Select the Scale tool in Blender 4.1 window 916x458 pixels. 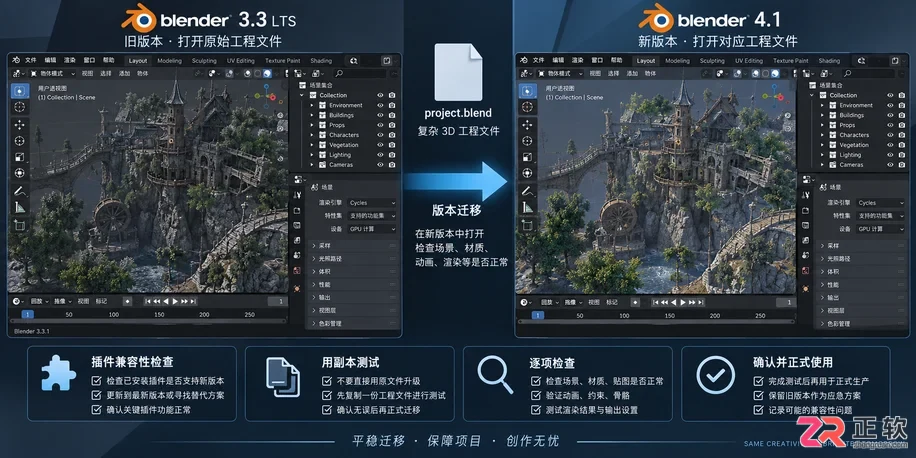(x=528, y=157)
